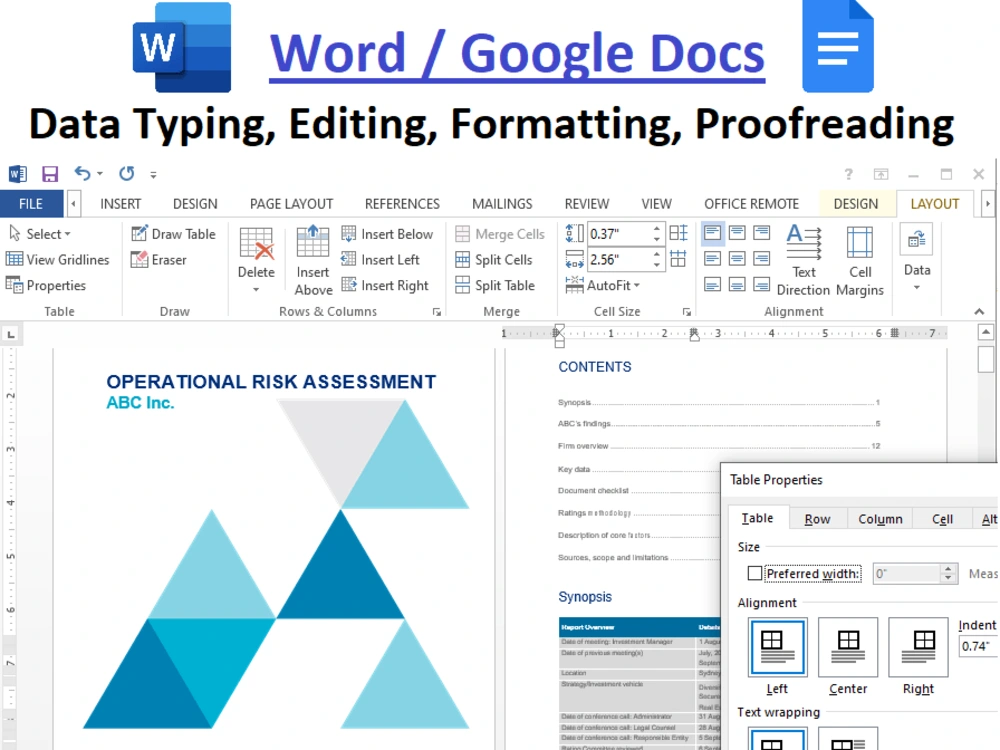Switch to Cell tab in Table Properties

tap(942, 519)
